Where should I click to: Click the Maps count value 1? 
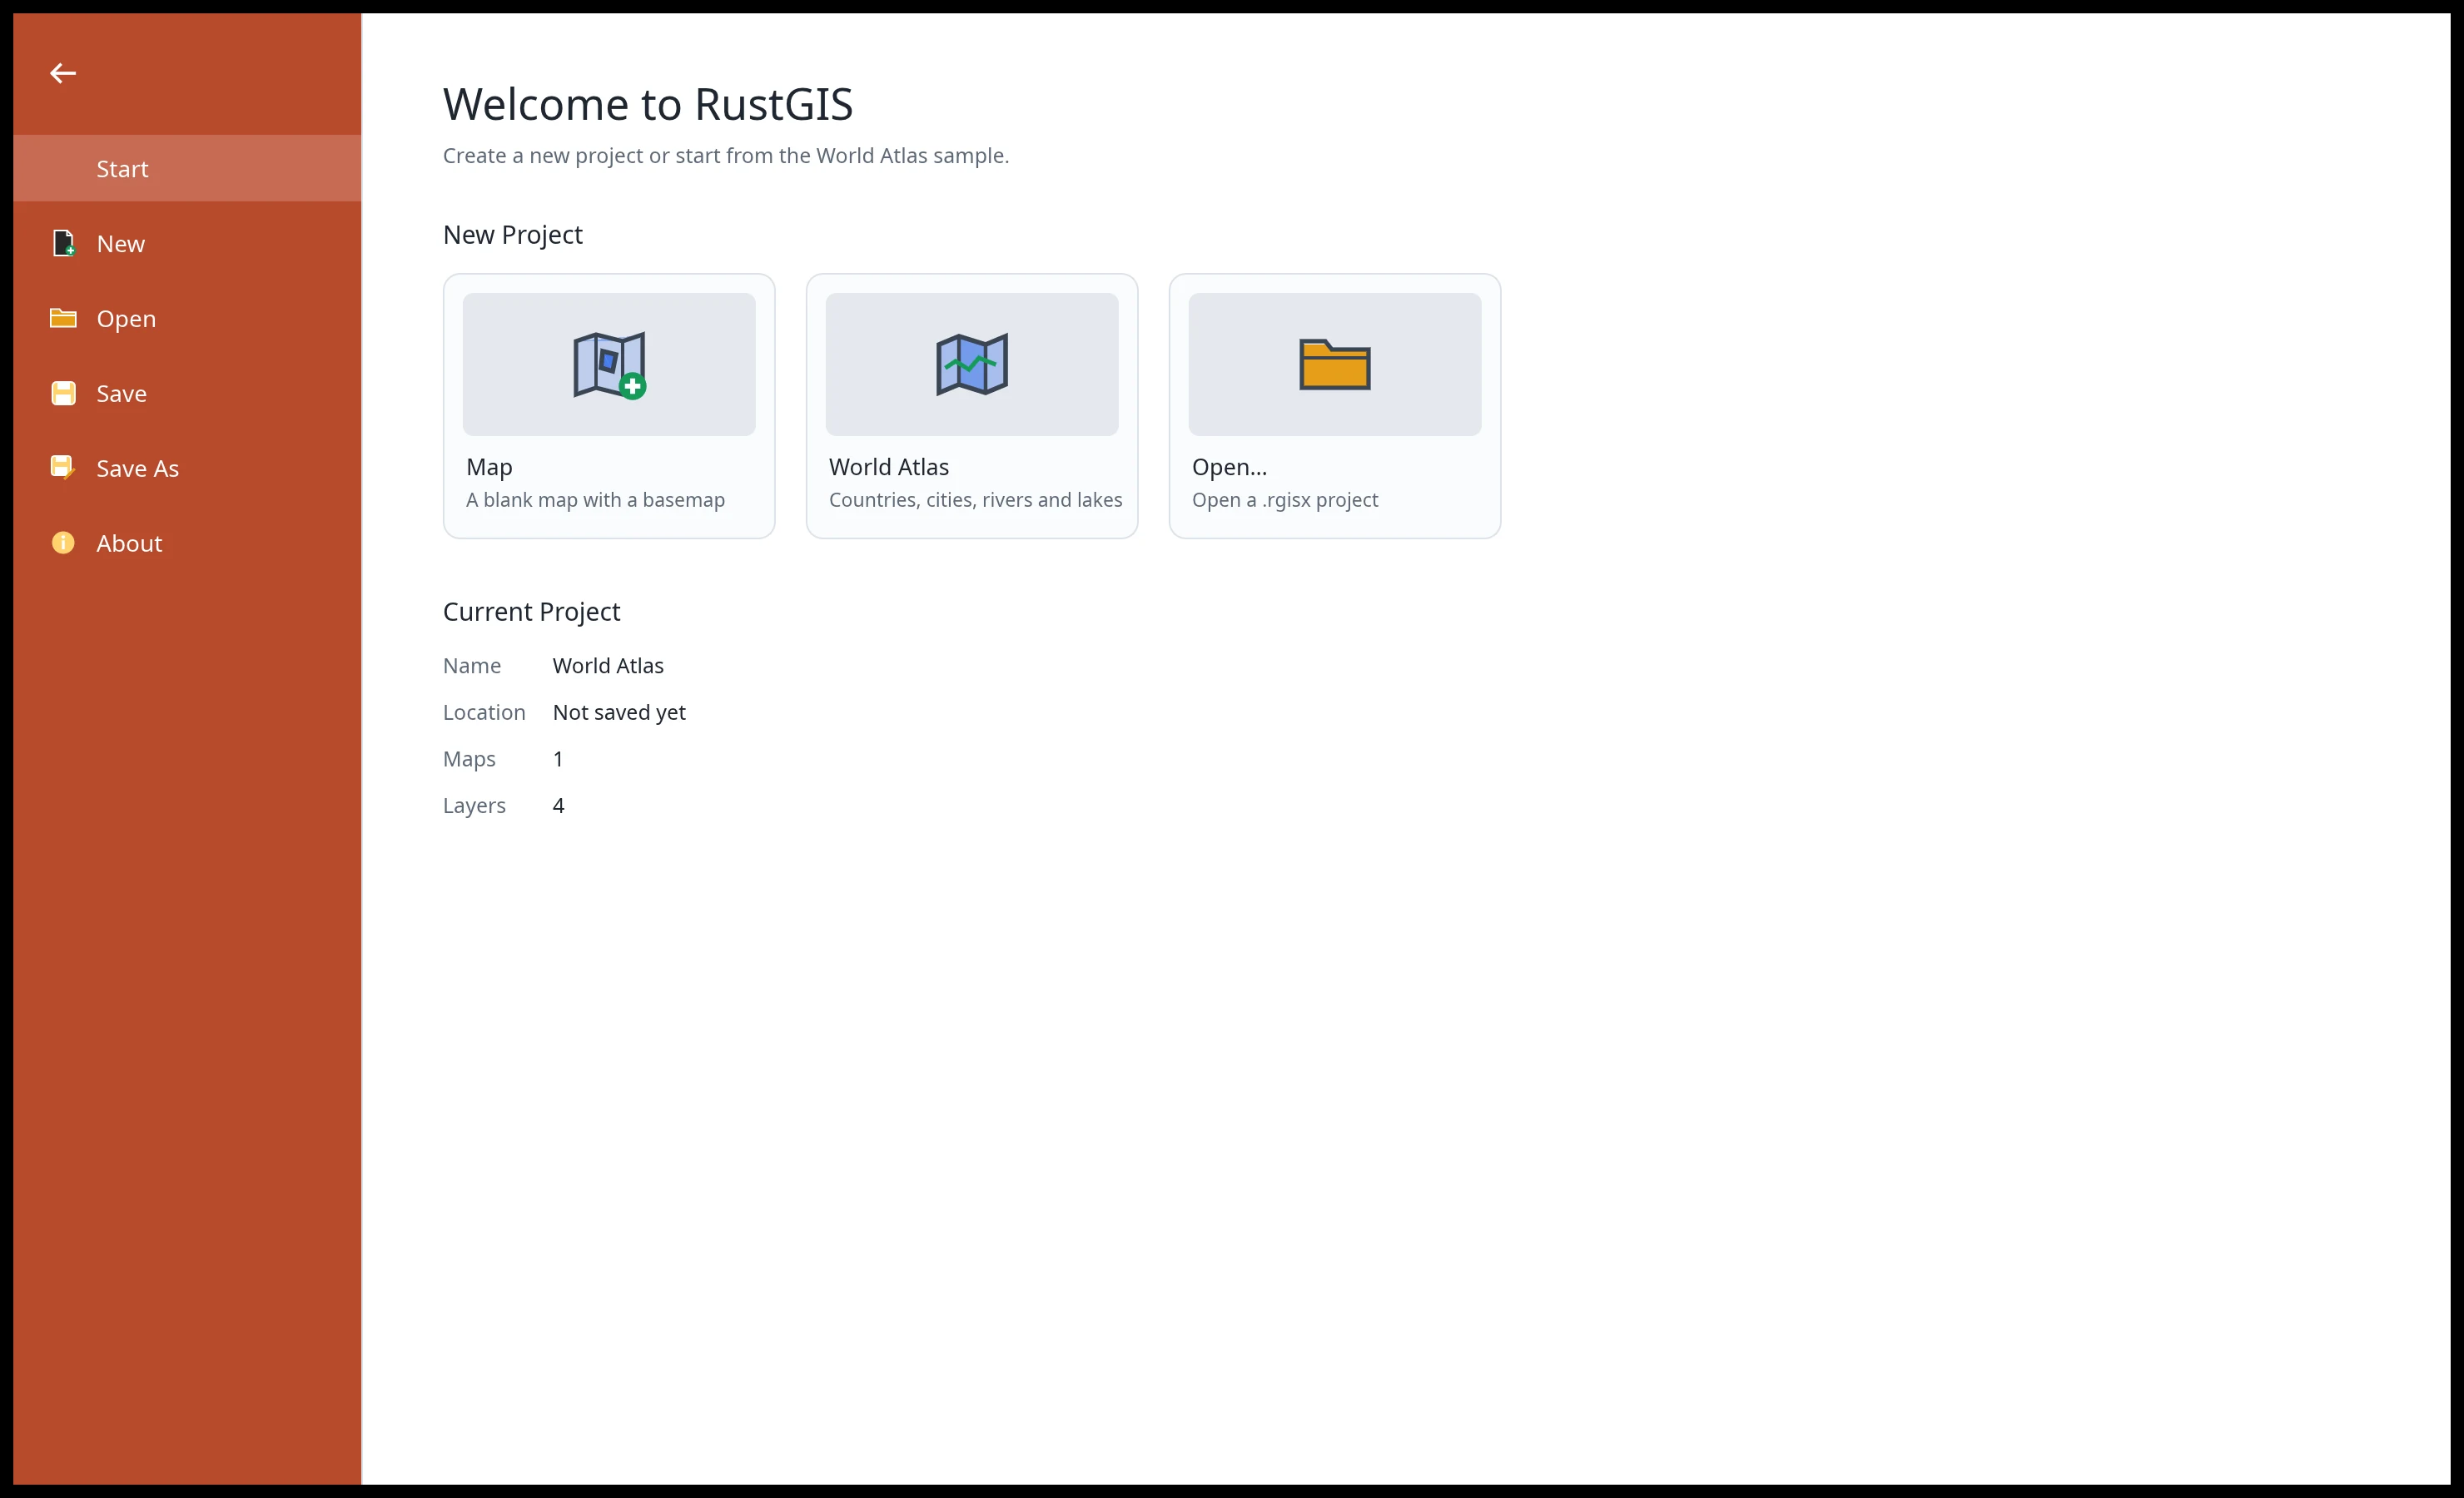pos(558,759)
